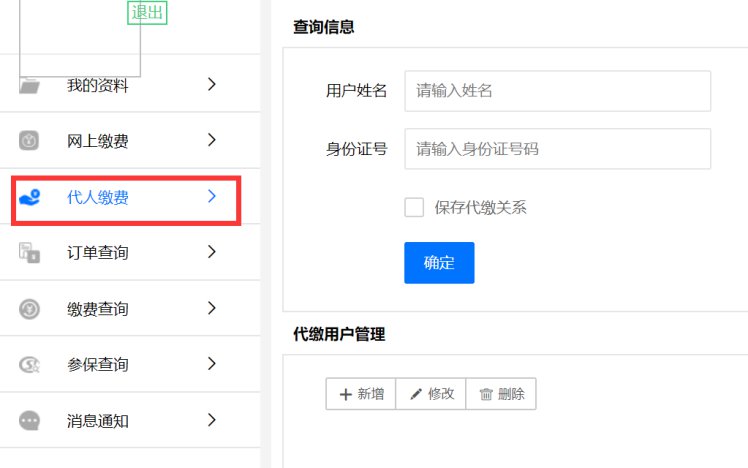
Task: Click the 消息通知 chat bubble icon
Action: [x=30, y=421]
